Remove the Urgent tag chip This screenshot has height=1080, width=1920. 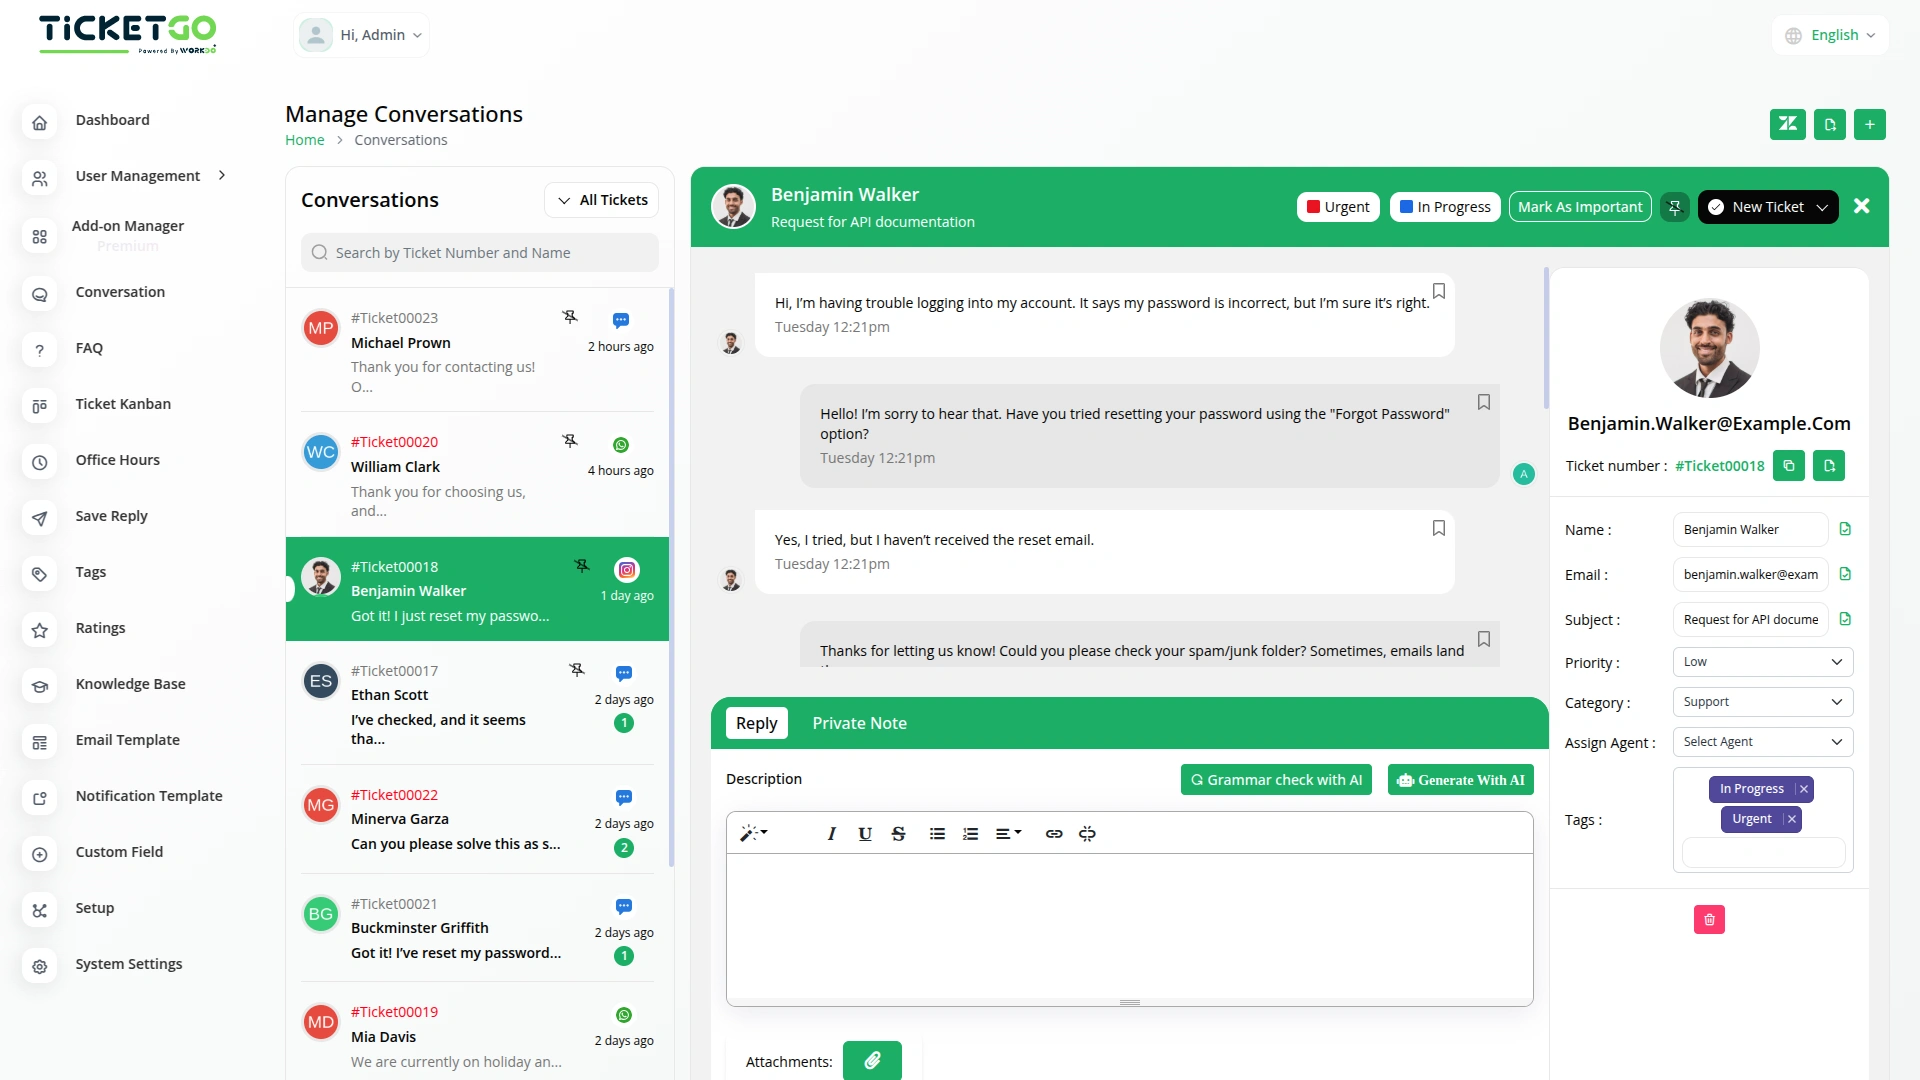click(1792, 819)
